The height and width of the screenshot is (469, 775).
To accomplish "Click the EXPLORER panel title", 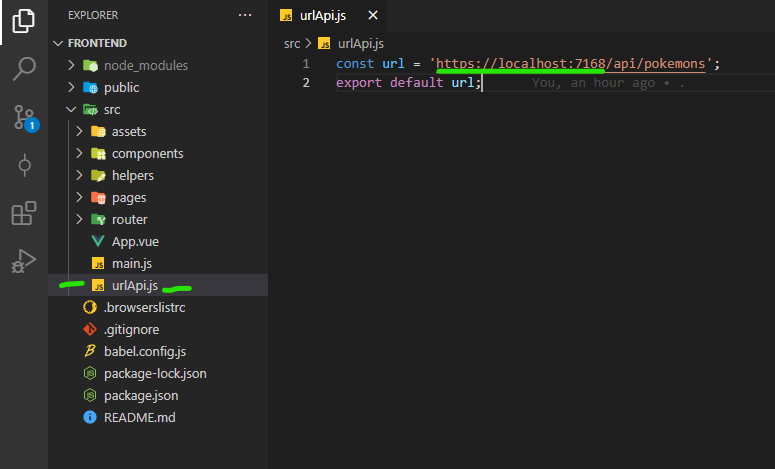I will [93, 15].
